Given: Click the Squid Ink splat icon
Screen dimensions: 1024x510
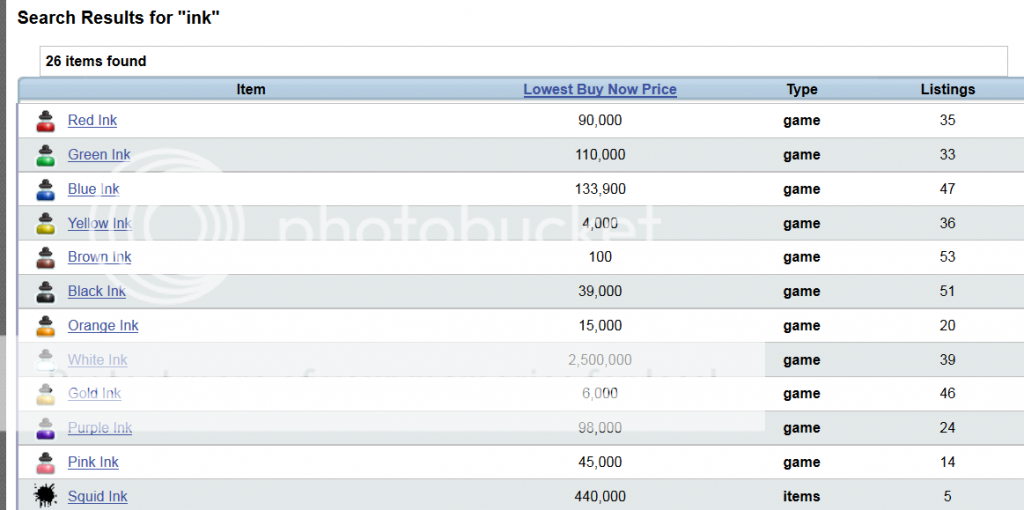Looking at the screenshot, I should coord(45,495).
